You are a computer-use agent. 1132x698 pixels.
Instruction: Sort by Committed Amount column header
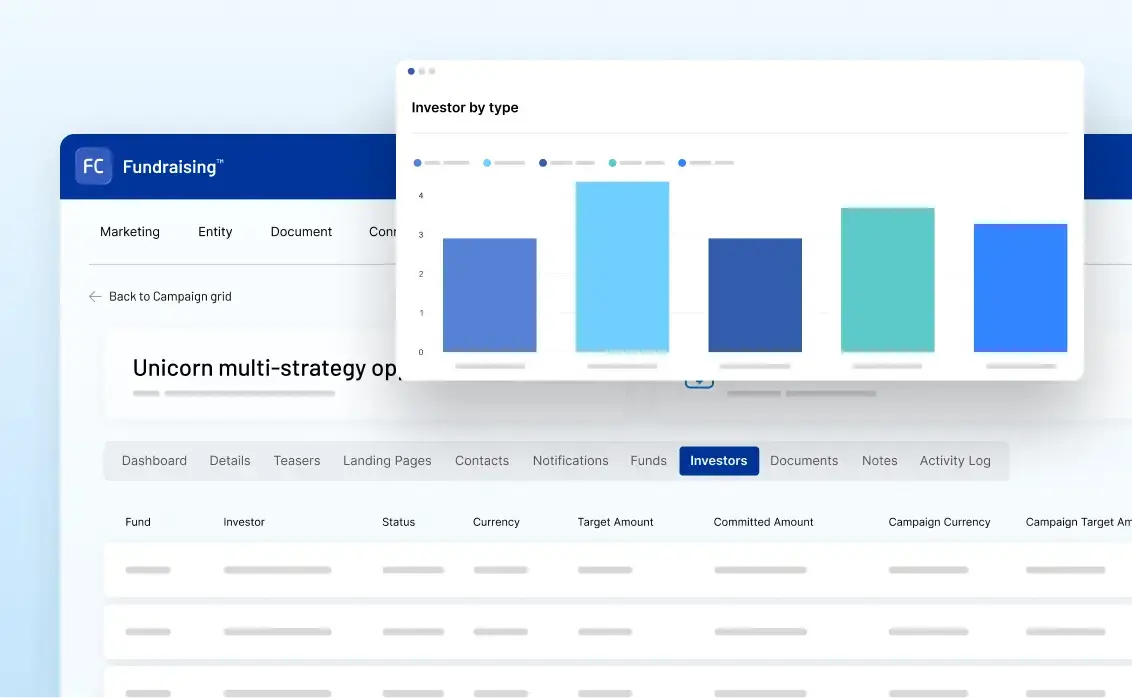pyautogui.click(x=763, y=522)
